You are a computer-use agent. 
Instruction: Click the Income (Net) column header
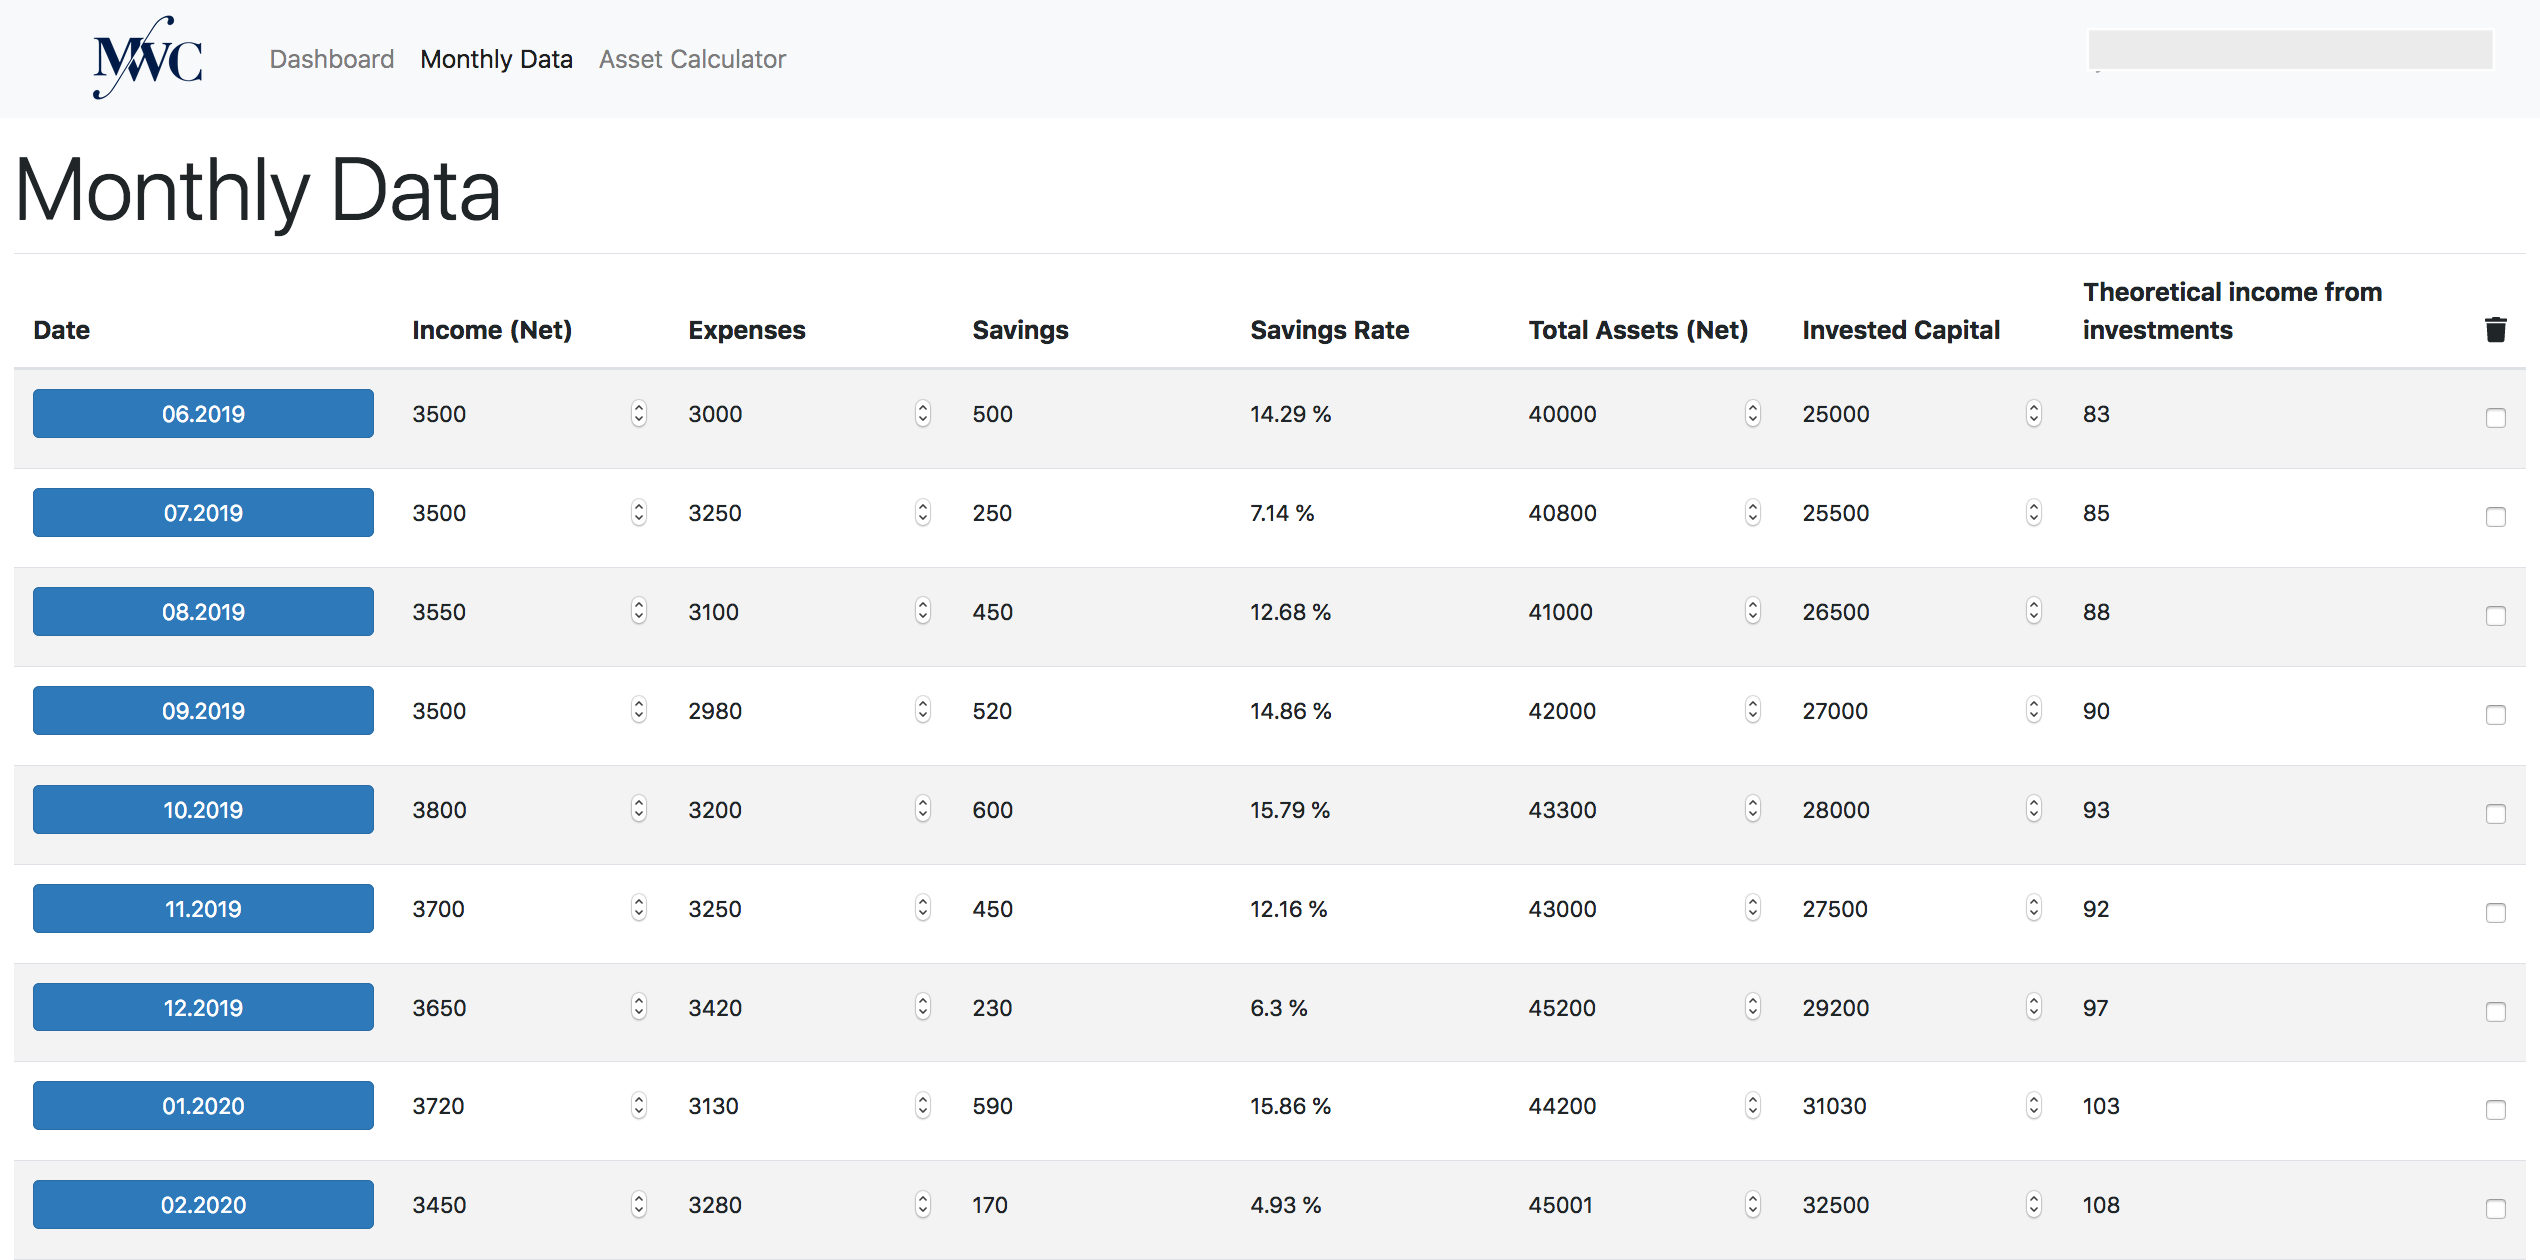point(492,330)
